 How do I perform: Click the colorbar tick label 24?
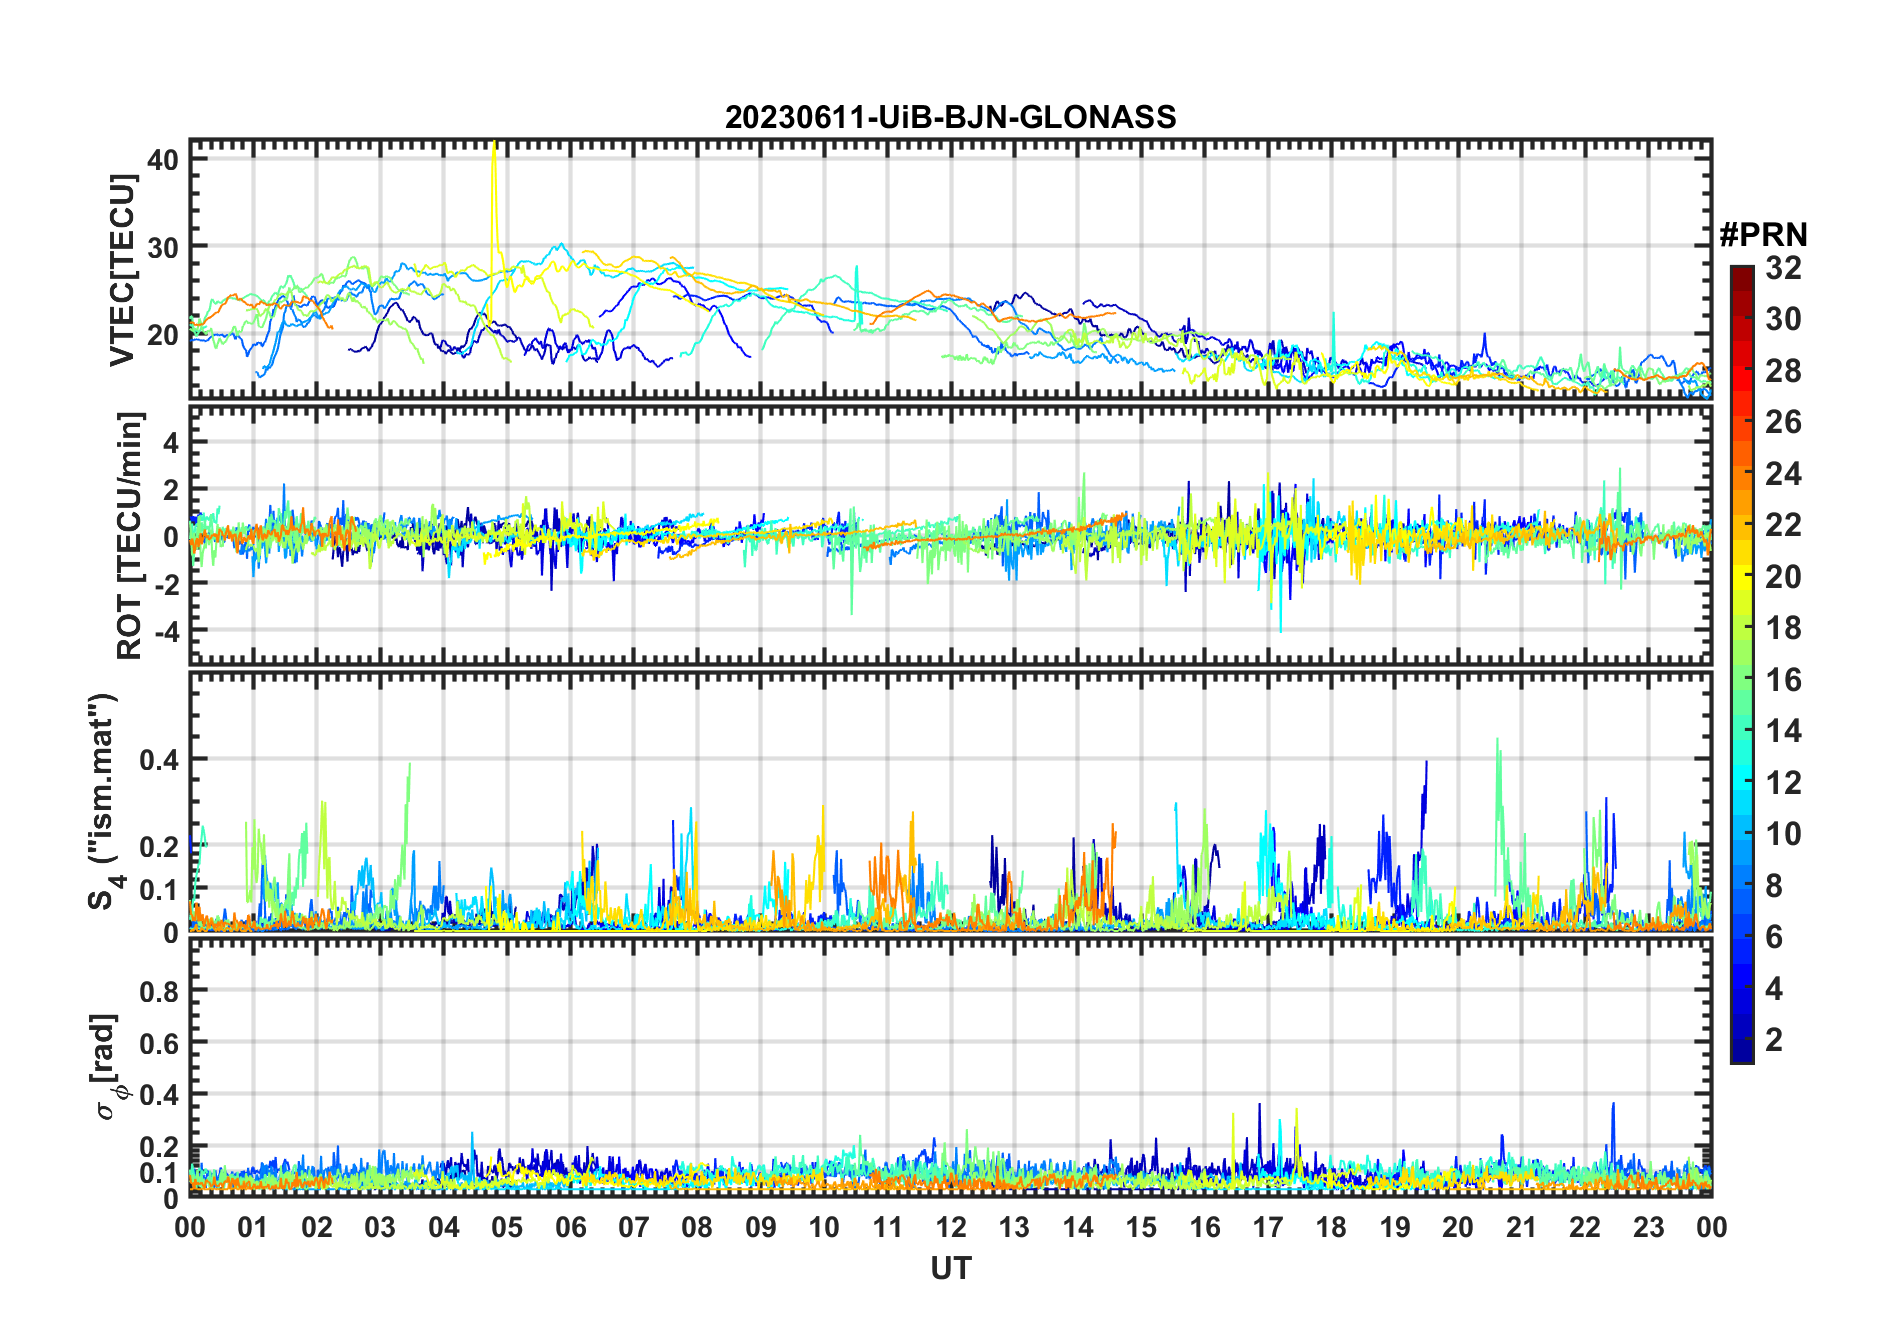[1783, 474]
